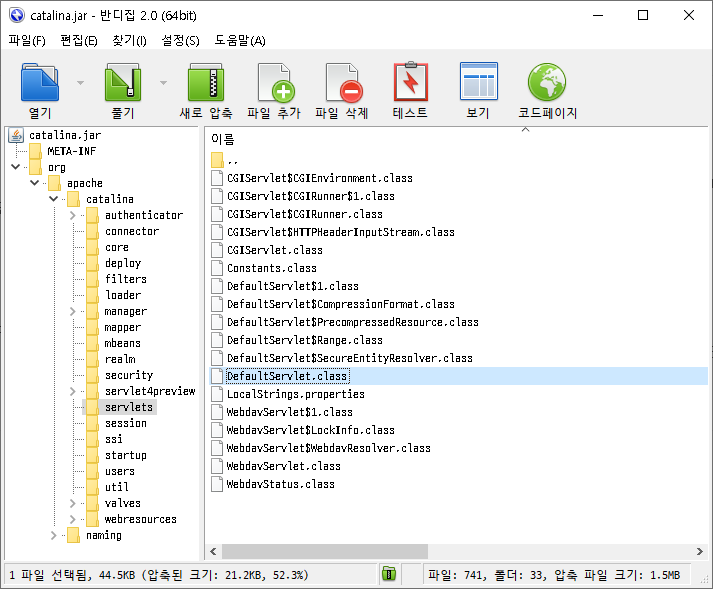Click the META-INF folder icon in tree
Image resolution: width=713 pixels, height=589 pixels.
click(x=35, y=151)
